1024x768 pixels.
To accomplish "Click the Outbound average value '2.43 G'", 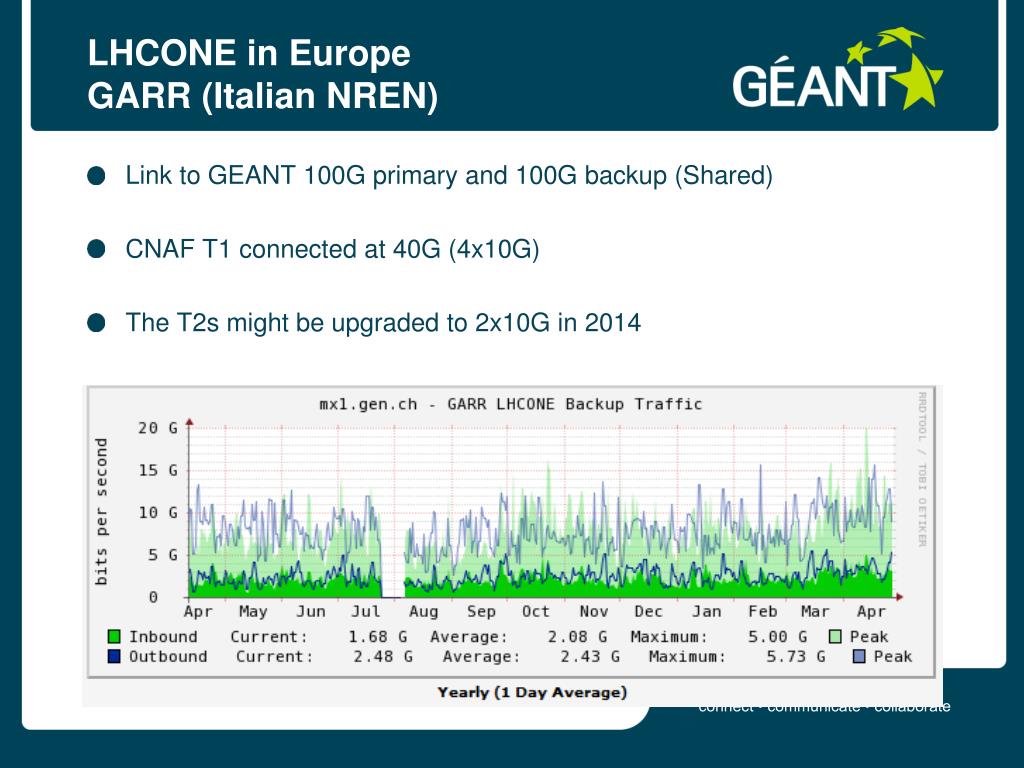I will pos(590,656).
